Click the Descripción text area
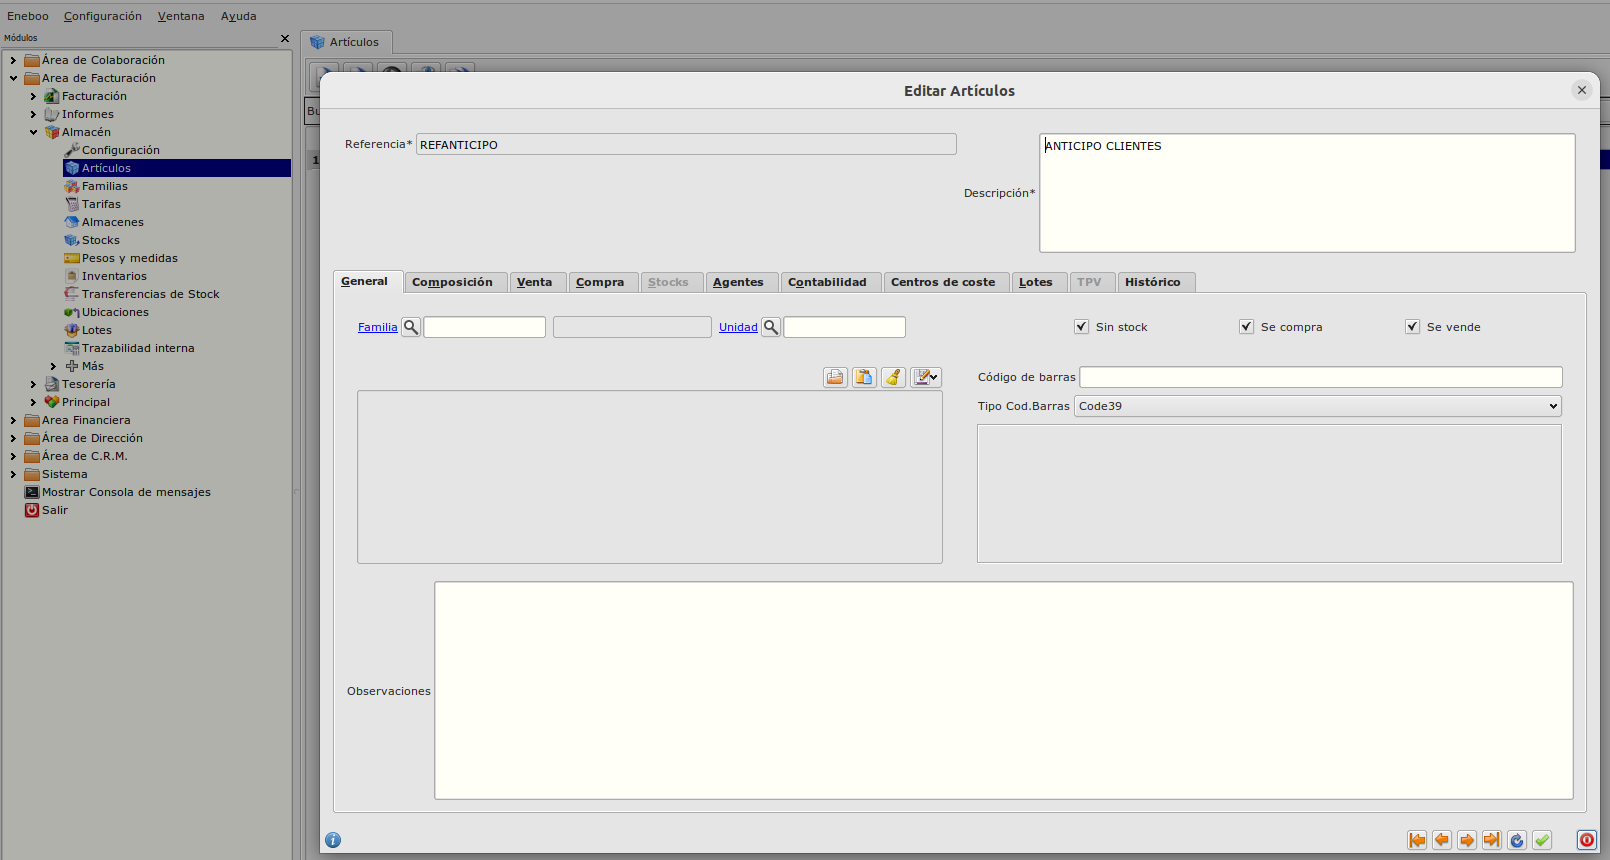The width and height of the screenshot is (1610, 860). pyautogui.click(x=1307, y=193)
